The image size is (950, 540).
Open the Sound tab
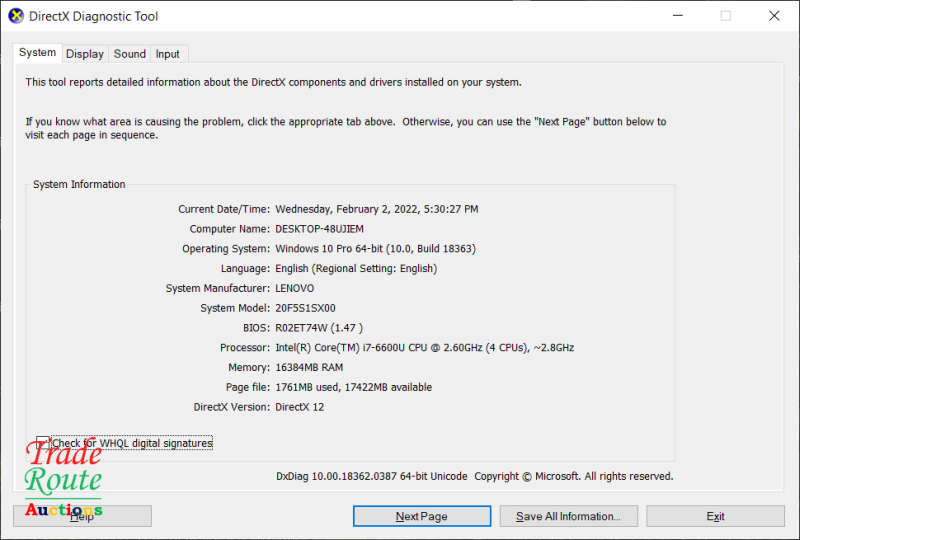point(129,54)
